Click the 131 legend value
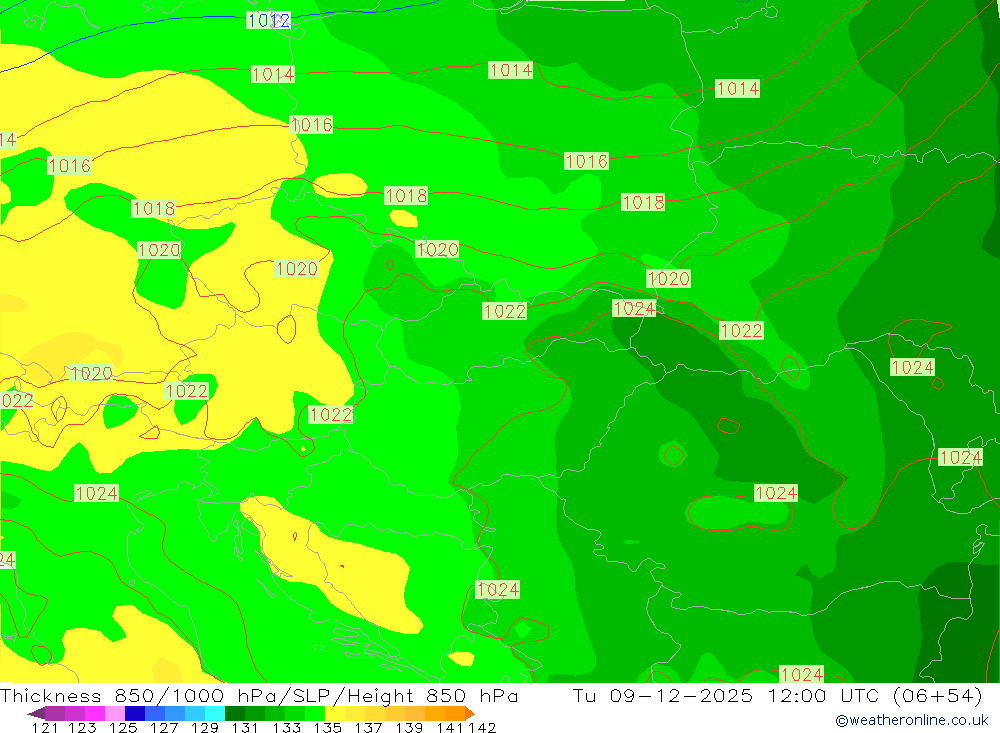Image resolution: width=1000 pixels, height=733 pixels. point(245,727)
